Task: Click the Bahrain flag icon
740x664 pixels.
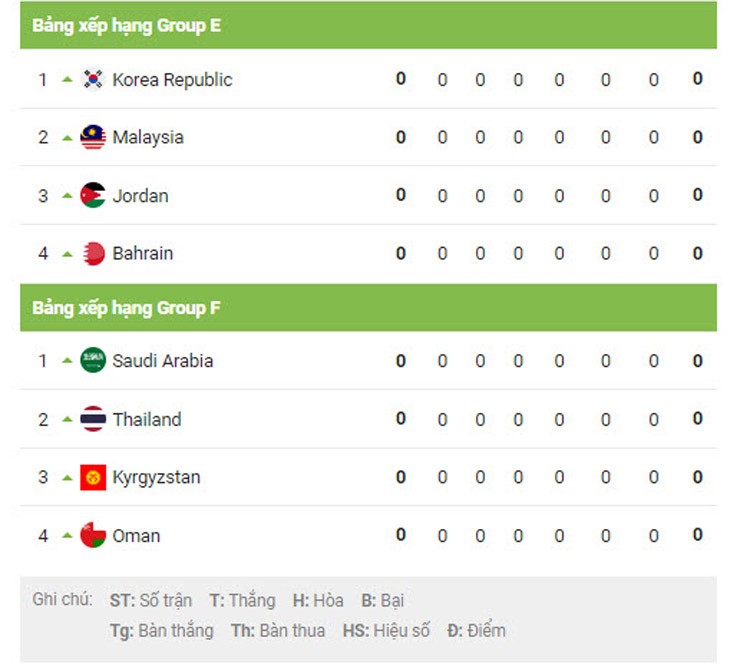Action: coord(93,253)
